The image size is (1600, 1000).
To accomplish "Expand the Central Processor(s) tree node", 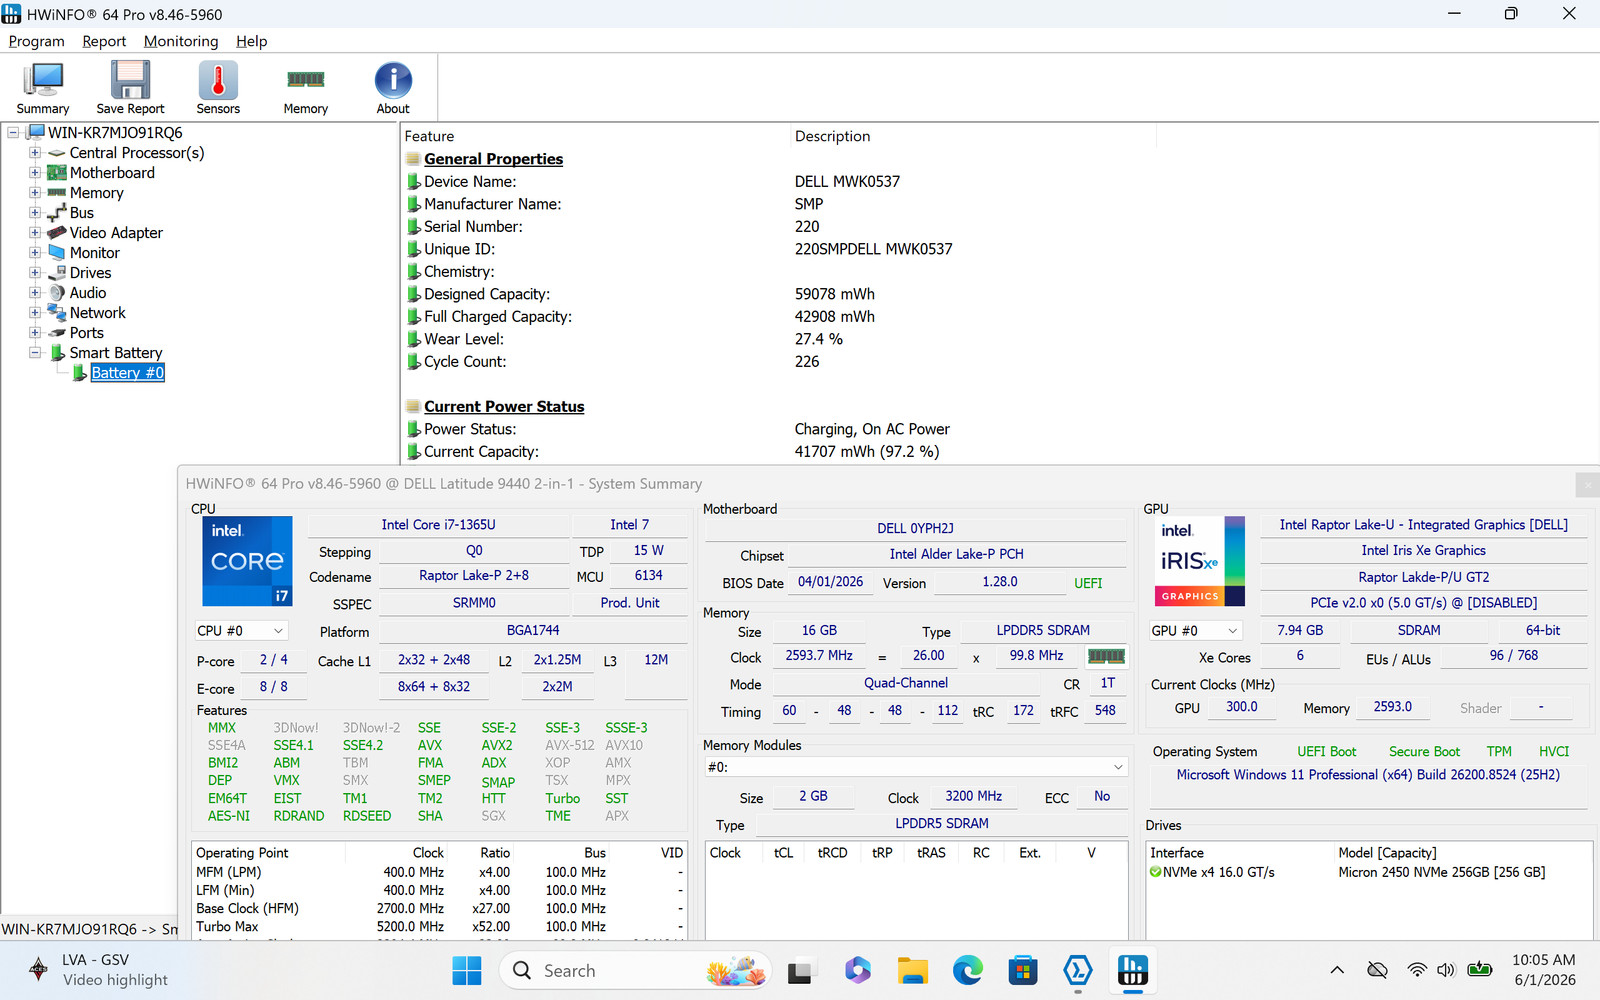I will (35, 153).
